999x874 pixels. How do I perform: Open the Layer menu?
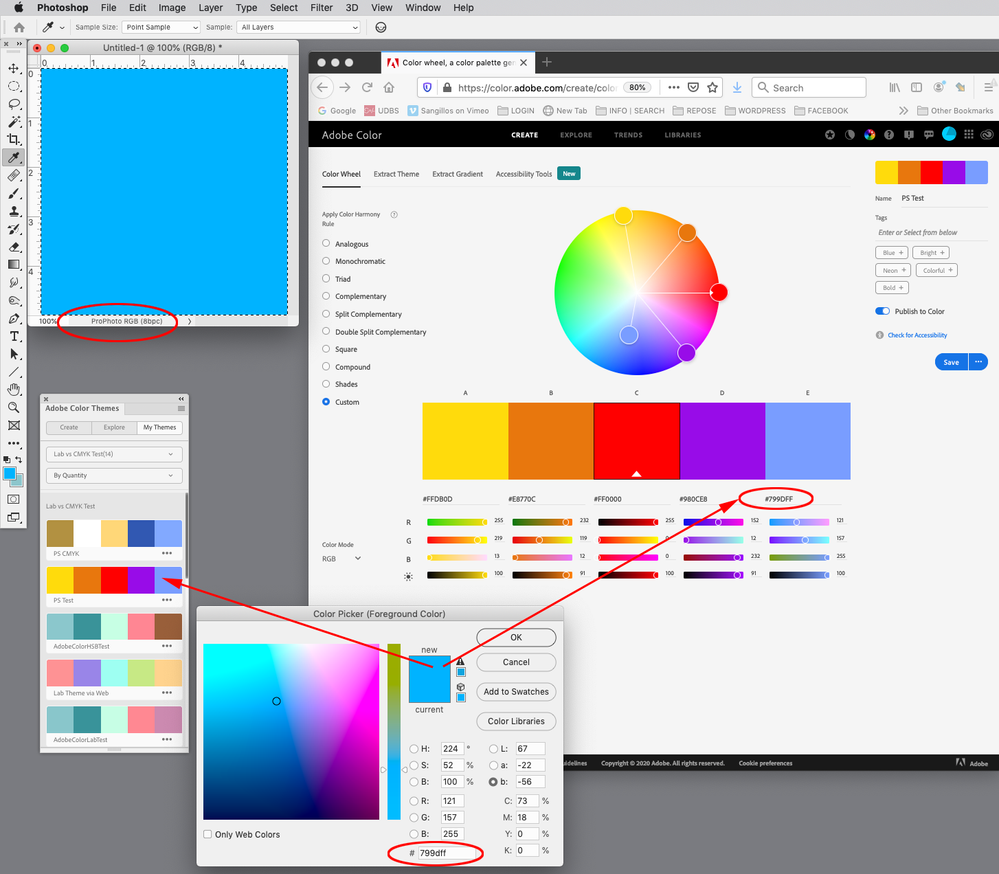coord(210,8)
